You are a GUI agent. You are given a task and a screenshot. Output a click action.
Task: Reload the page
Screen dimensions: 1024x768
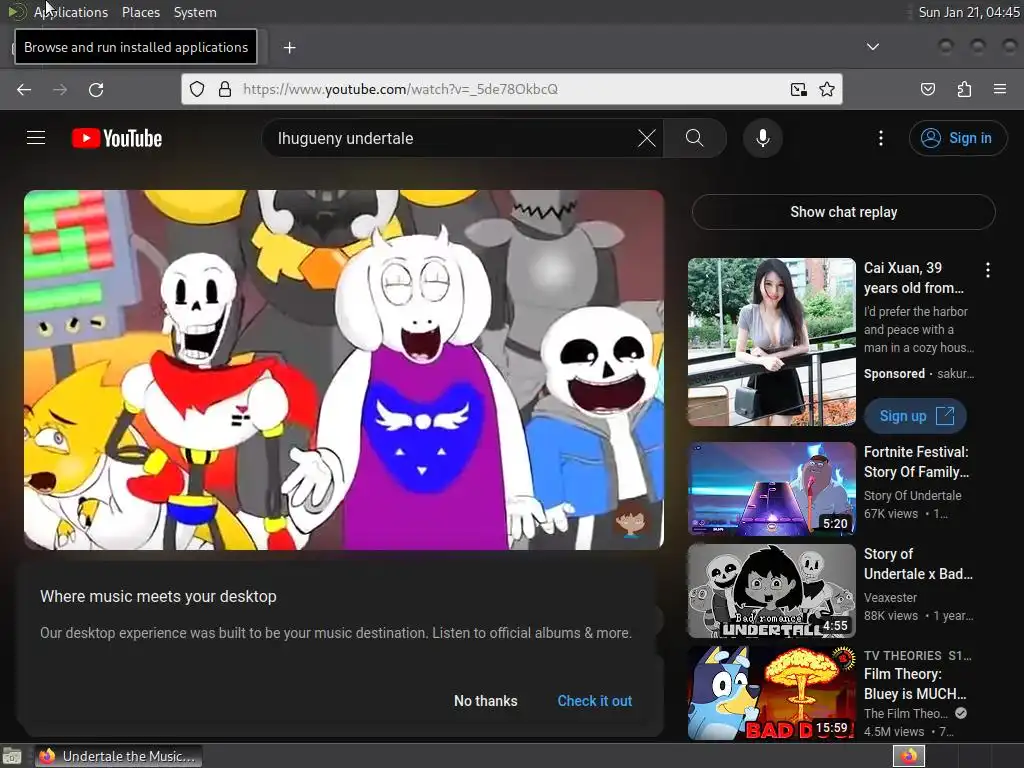96,89
